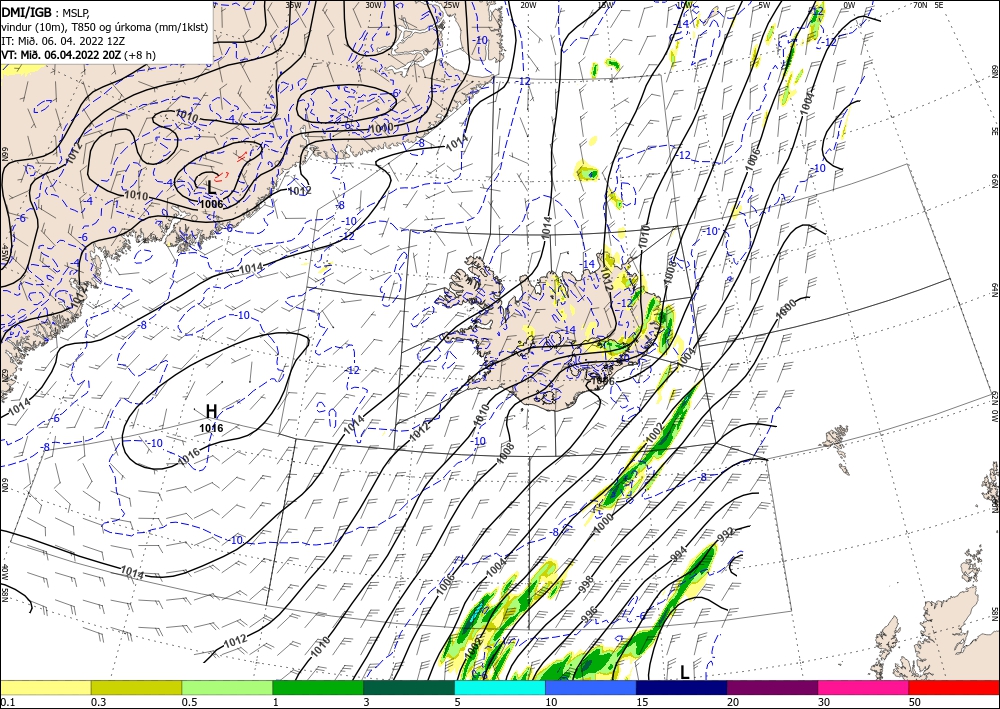Click the '1006' value under Greenland's L

pos(212,204)
